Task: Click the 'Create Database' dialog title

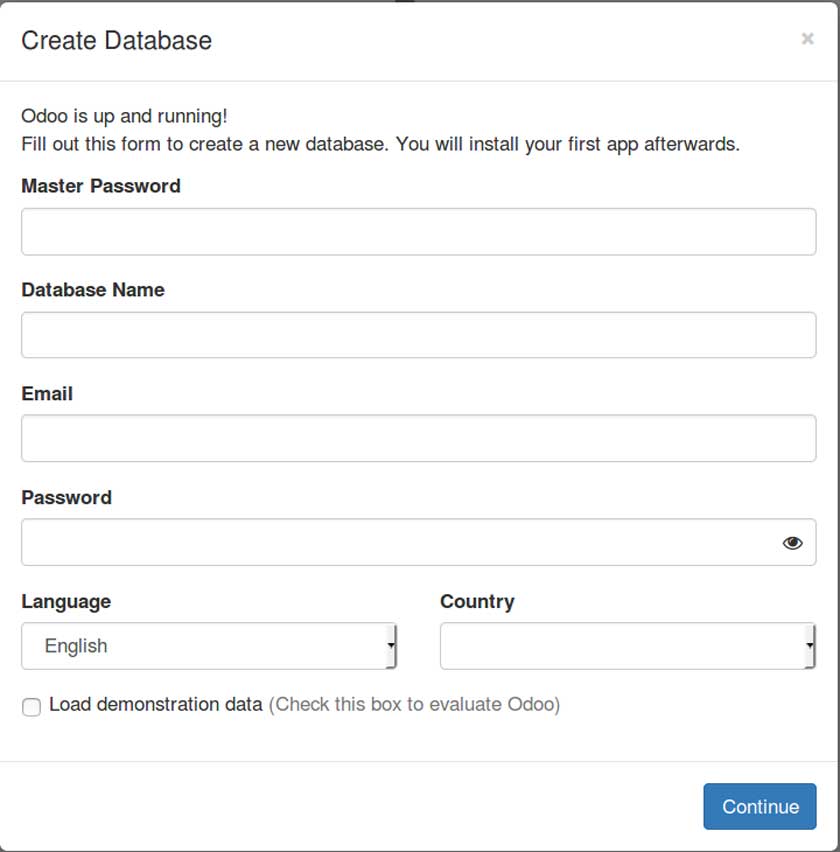Action: [x=116, y=41]
